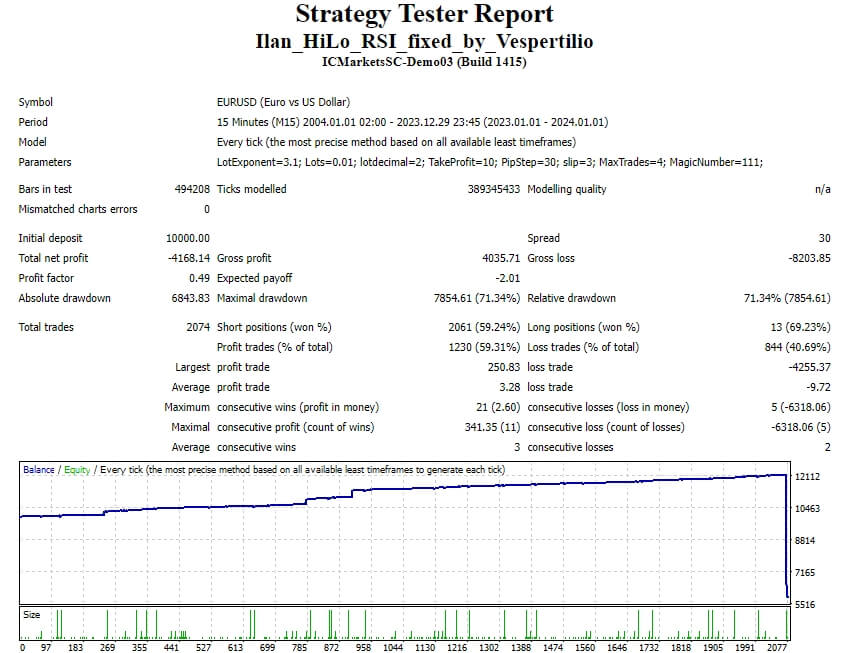Viewport: 849px width, 653px height.
Task: Click the 'Period' row label
Action: click(x=33, y=122)
